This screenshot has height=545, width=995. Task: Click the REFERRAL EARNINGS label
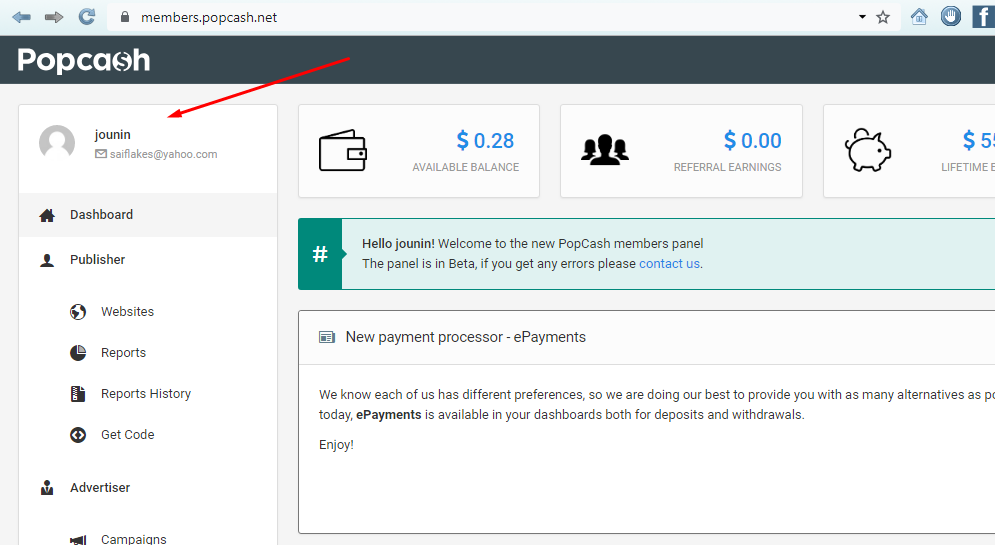[x=727, y=167]
